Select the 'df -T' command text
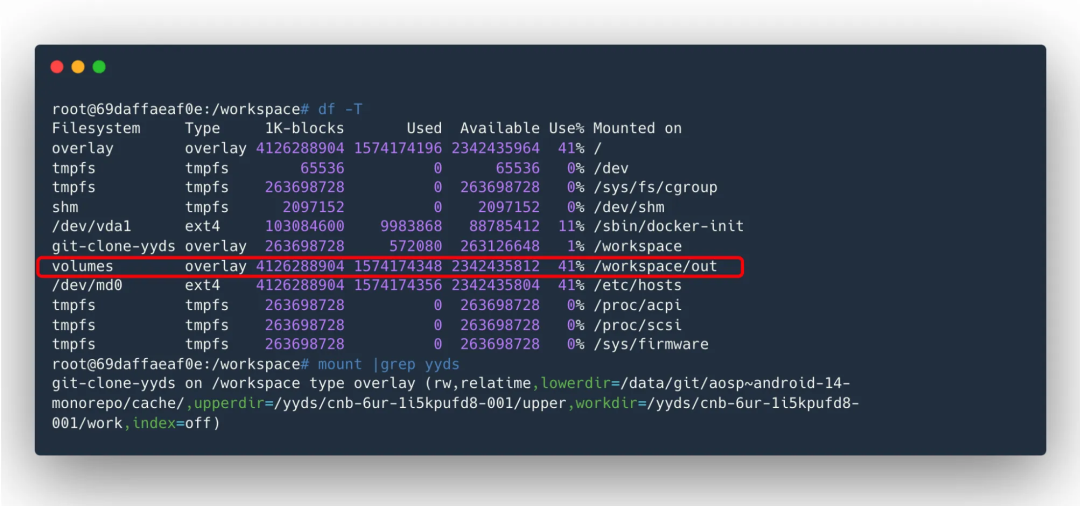 point(340,109)
